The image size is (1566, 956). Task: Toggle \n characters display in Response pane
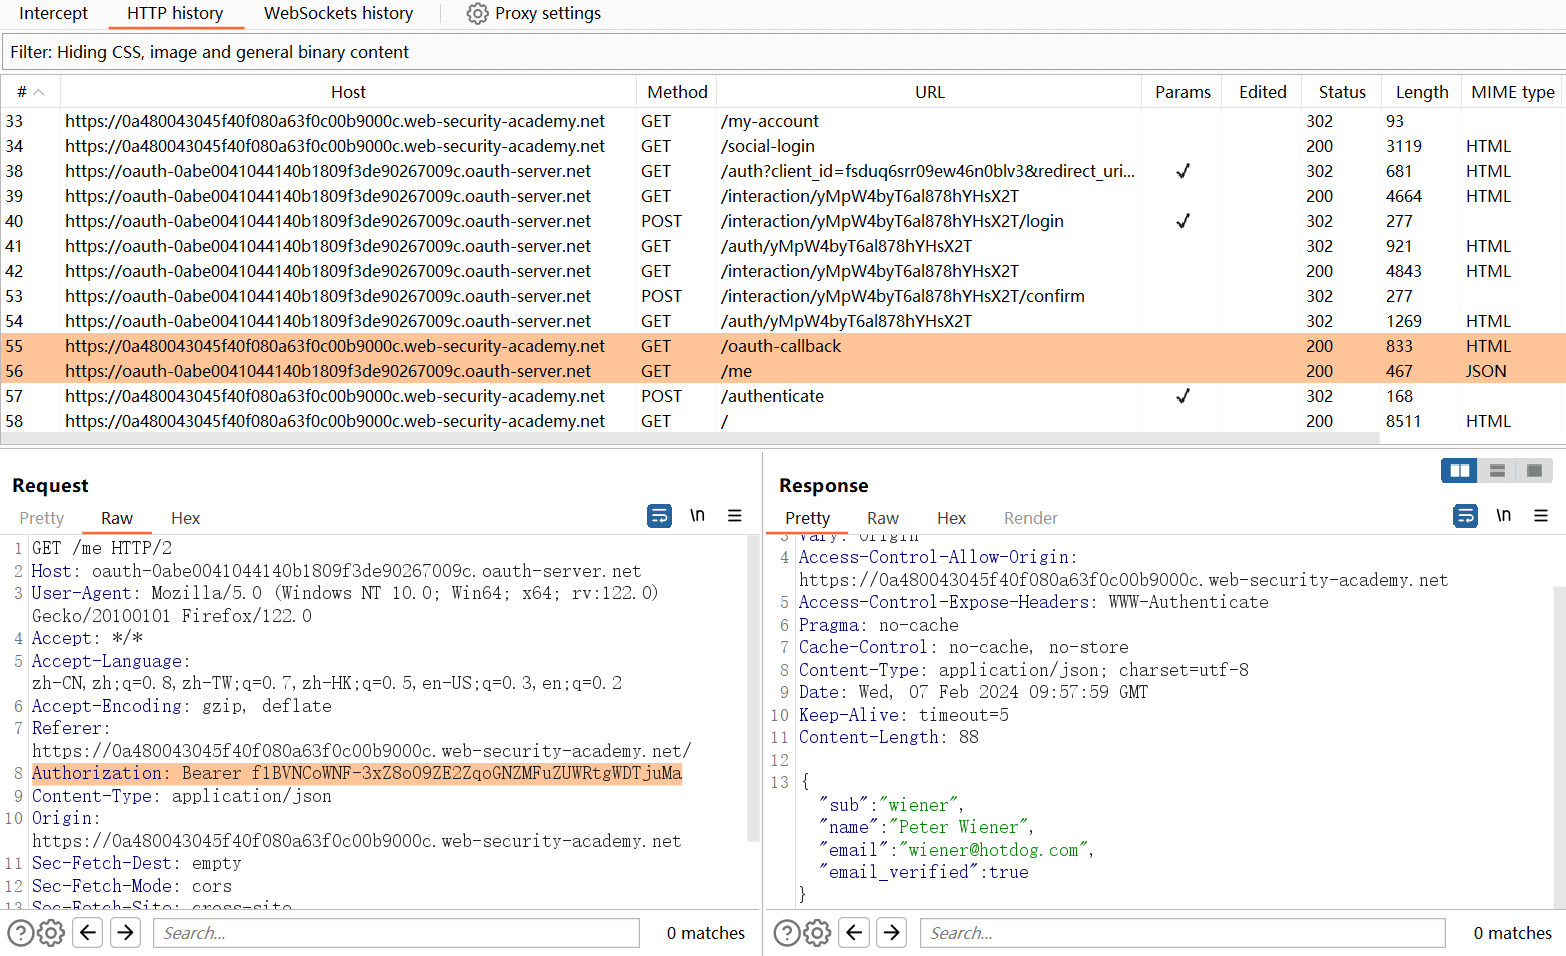pyautogui.click(x=1503, y=516)
